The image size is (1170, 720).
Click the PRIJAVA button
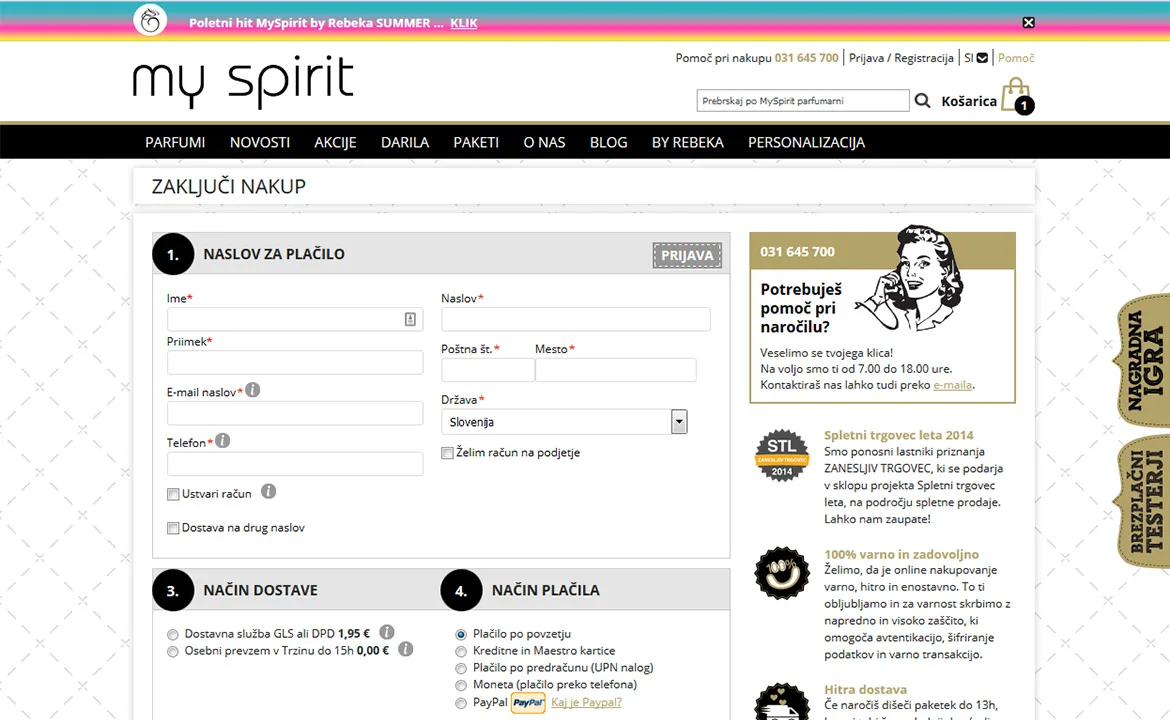(x=686, y=255)
